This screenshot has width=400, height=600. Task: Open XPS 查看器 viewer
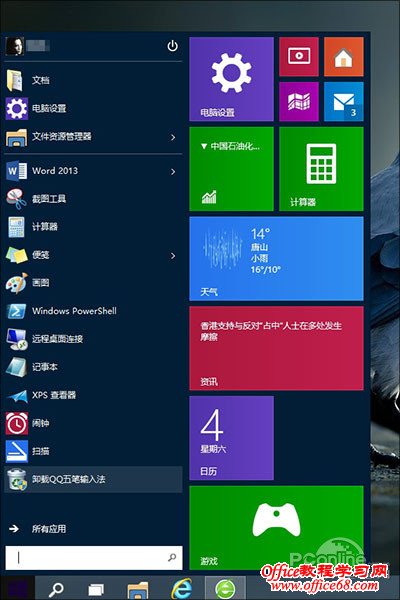[x=93, y=395]
